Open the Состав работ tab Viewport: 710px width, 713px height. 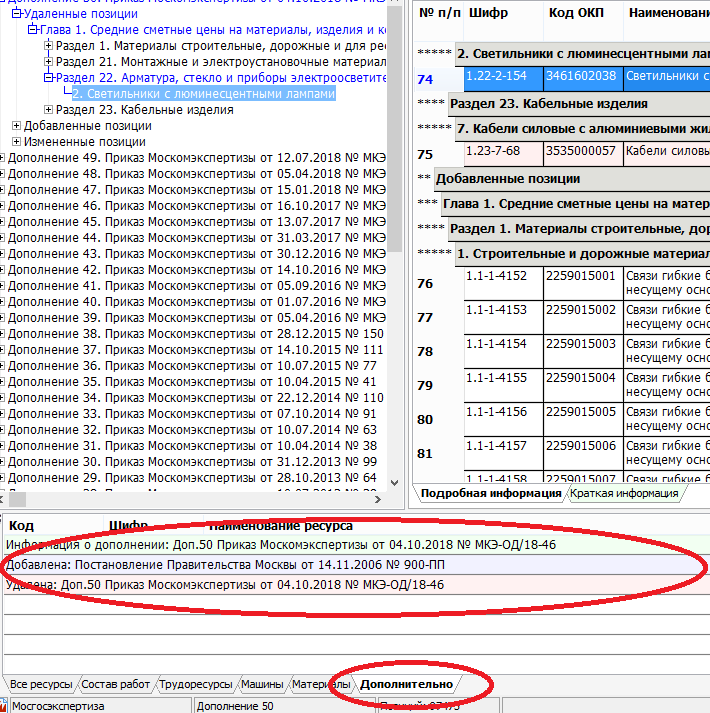(x=116, y=684)
